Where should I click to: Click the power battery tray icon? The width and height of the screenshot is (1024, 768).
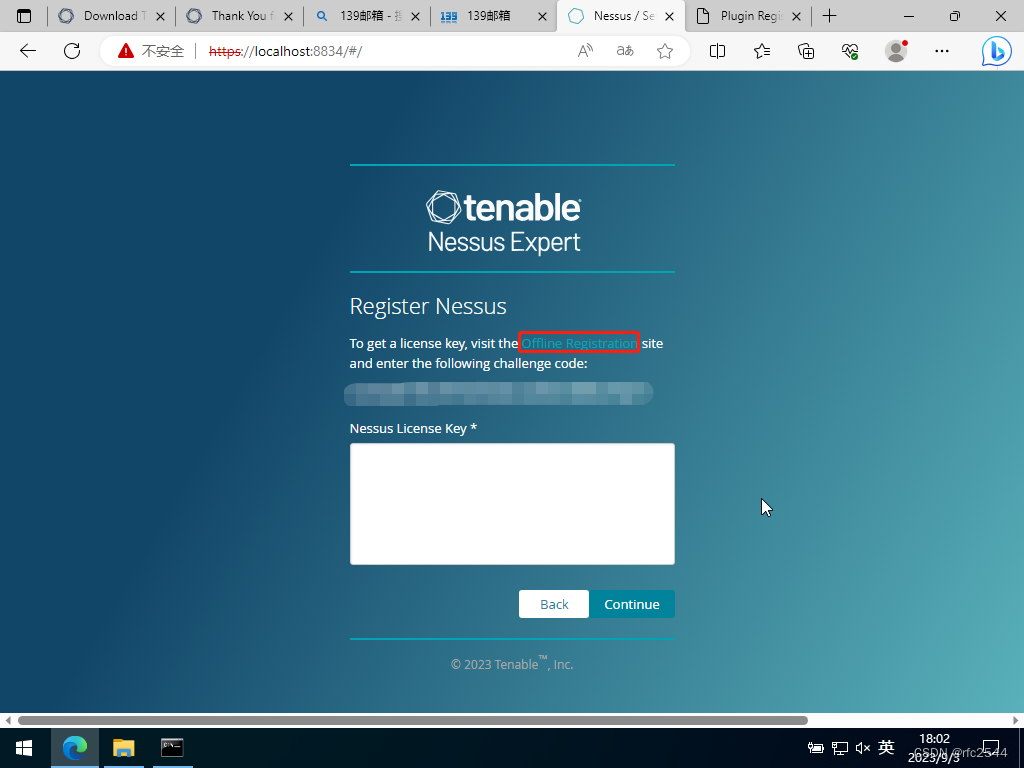pos(816,748)
